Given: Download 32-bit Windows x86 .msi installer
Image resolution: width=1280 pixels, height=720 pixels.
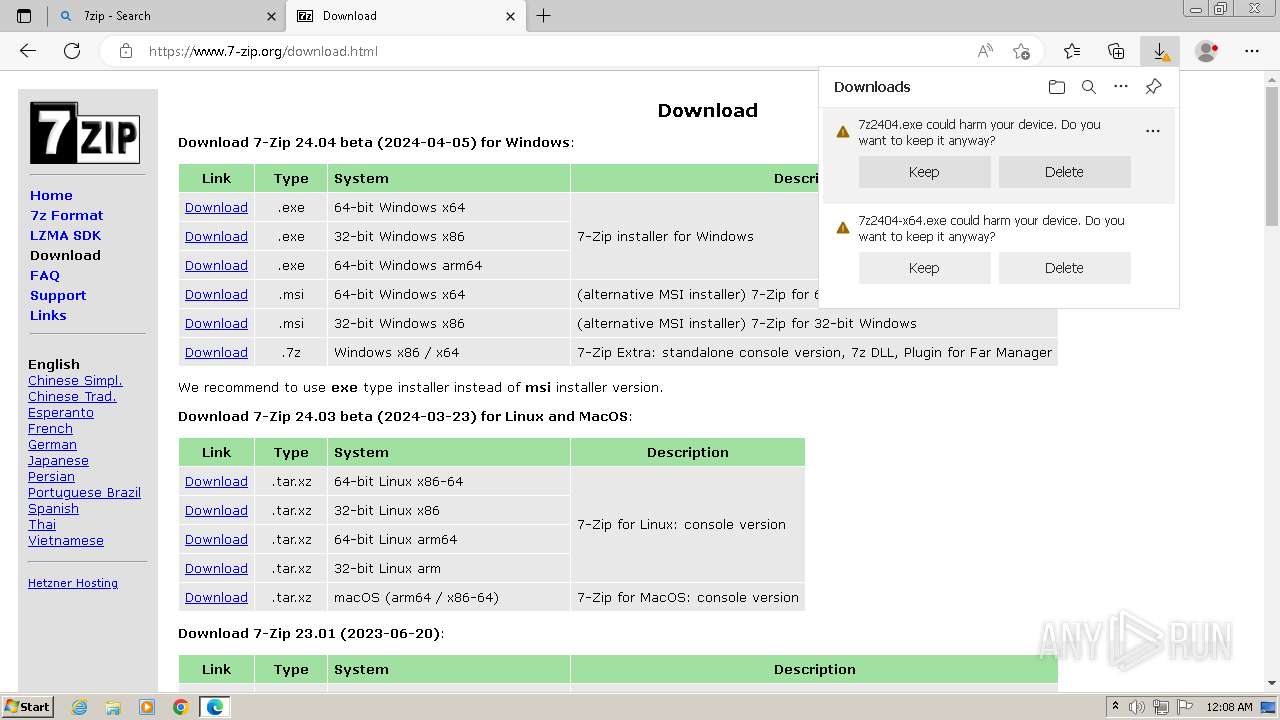Looking at the screenshot, I should pos(216,324).
